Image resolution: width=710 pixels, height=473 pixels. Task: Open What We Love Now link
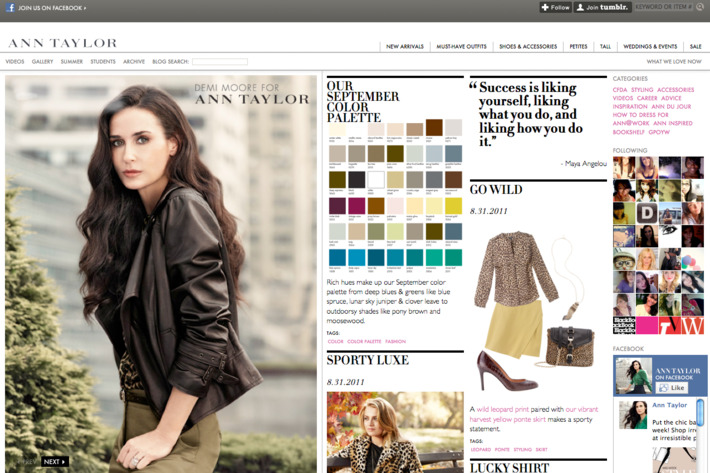[x=674, y=62]
